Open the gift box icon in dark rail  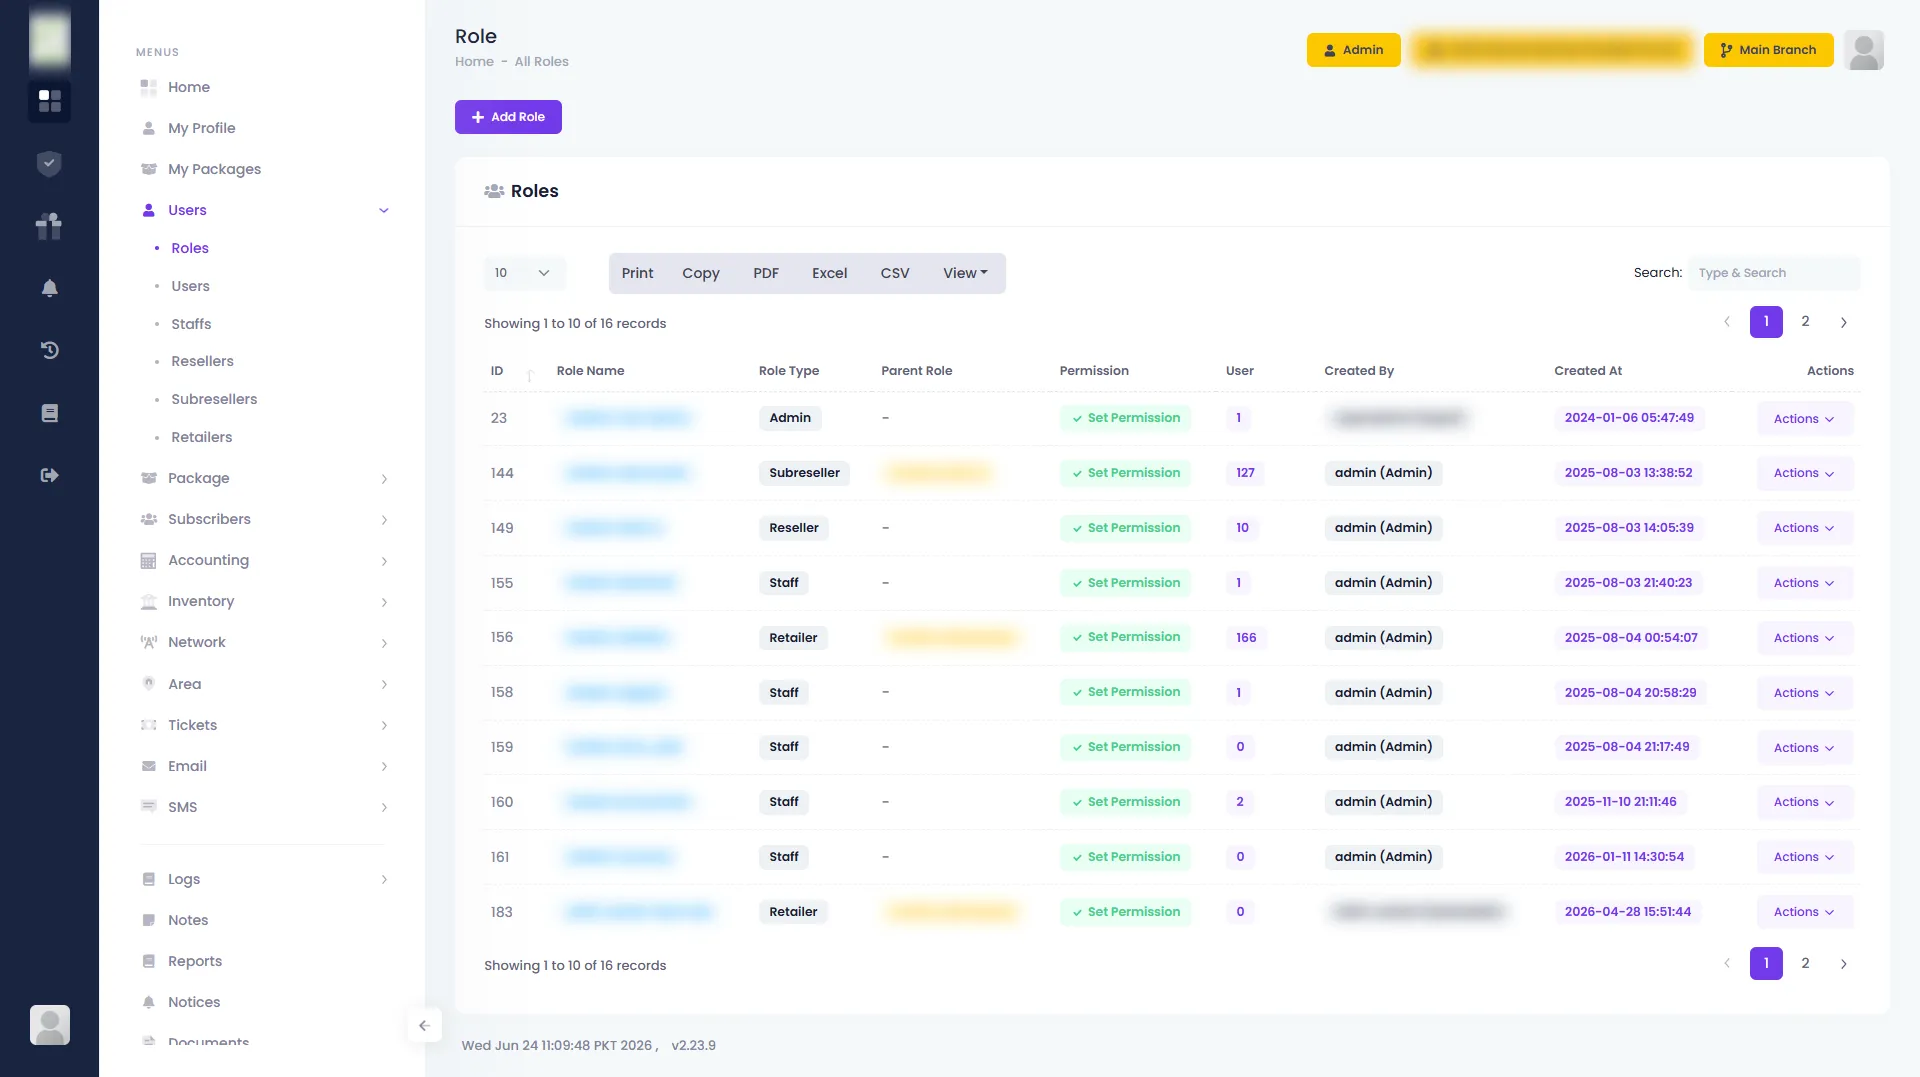click(x=49, y=225)
